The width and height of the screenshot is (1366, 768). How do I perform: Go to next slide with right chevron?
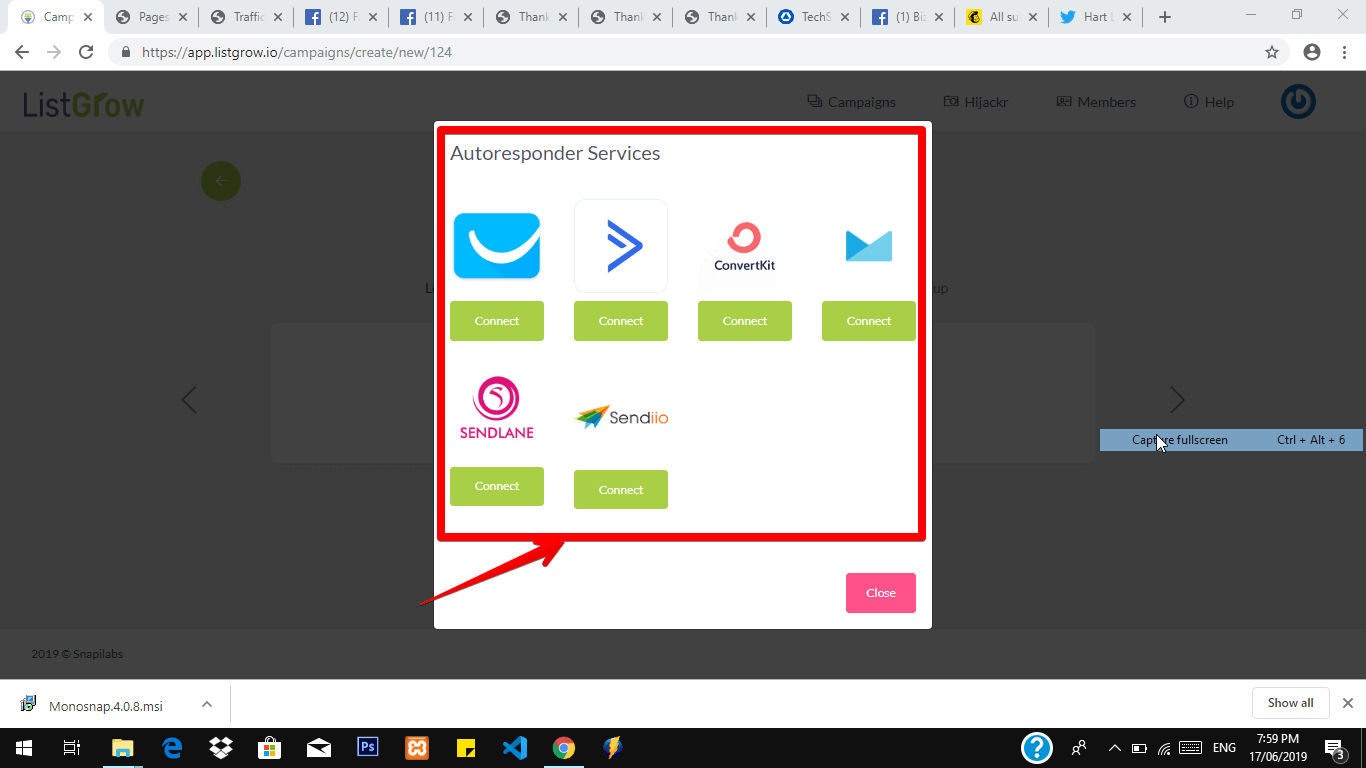[1177, 400]
